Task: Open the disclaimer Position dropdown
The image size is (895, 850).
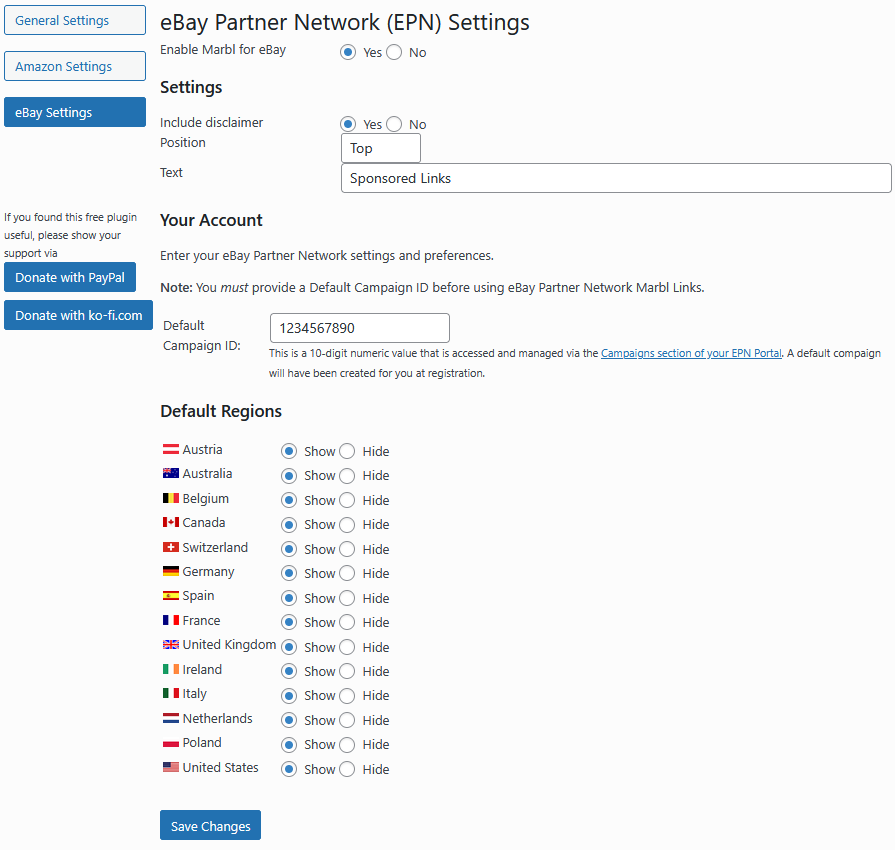Action: point(380,148)
